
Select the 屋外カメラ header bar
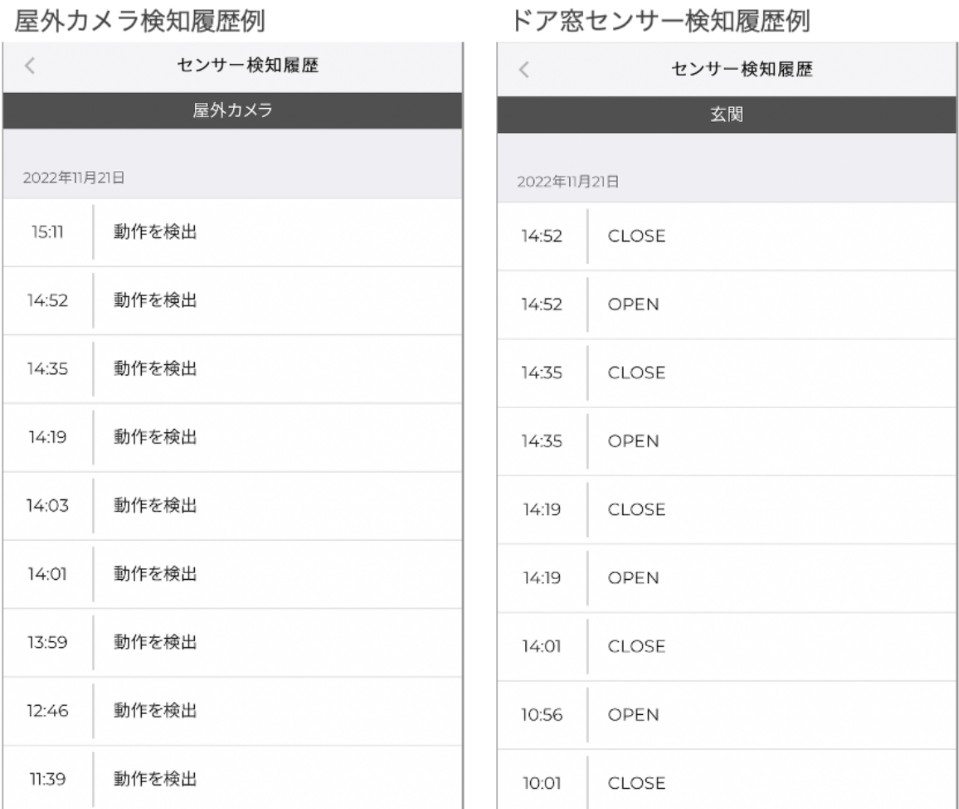click(232, 111)
